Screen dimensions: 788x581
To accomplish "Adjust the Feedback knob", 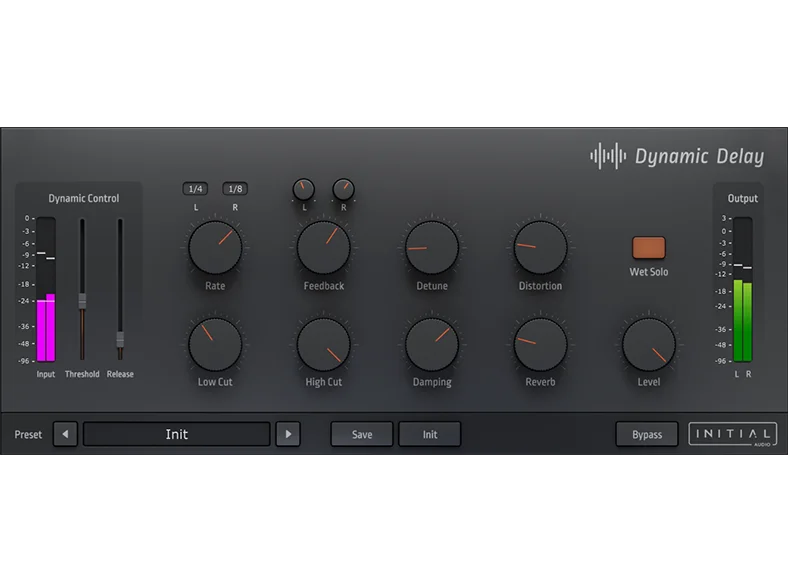I will pos(324,247).
